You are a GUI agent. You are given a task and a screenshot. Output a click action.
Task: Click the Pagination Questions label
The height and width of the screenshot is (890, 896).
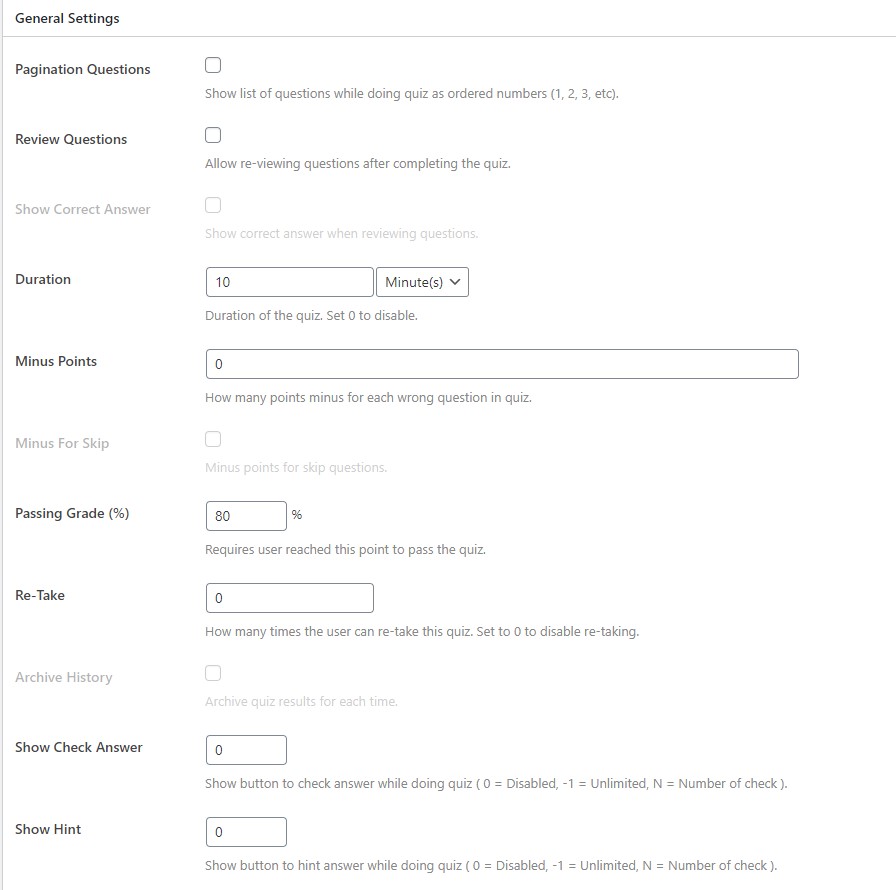[x=82, y=69]
